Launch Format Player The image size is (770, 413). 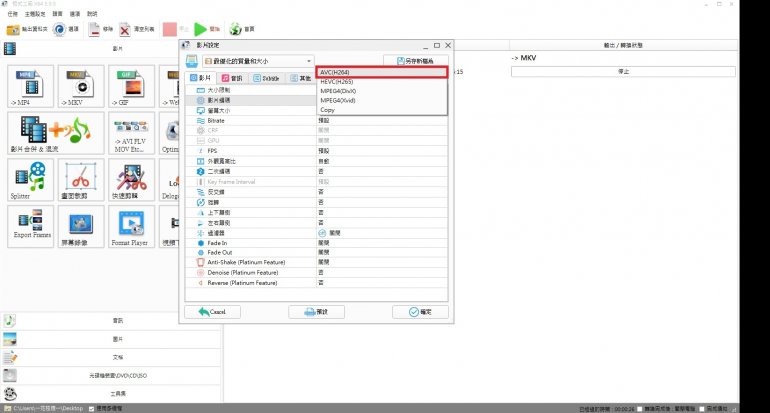click(131, 226)
